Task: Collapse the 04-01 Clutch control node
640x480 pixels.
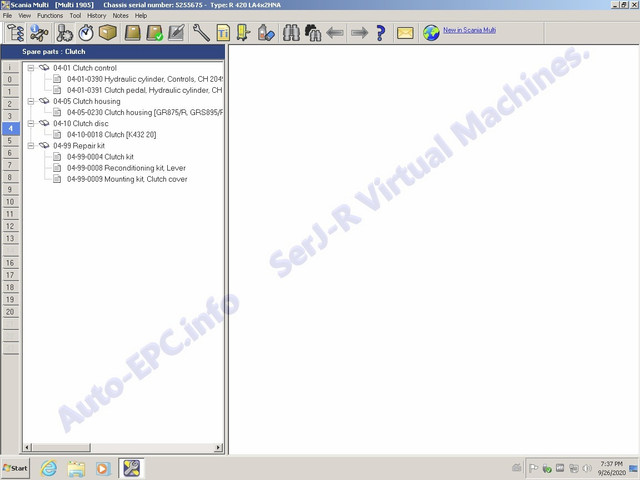Action: click(31, 68)
